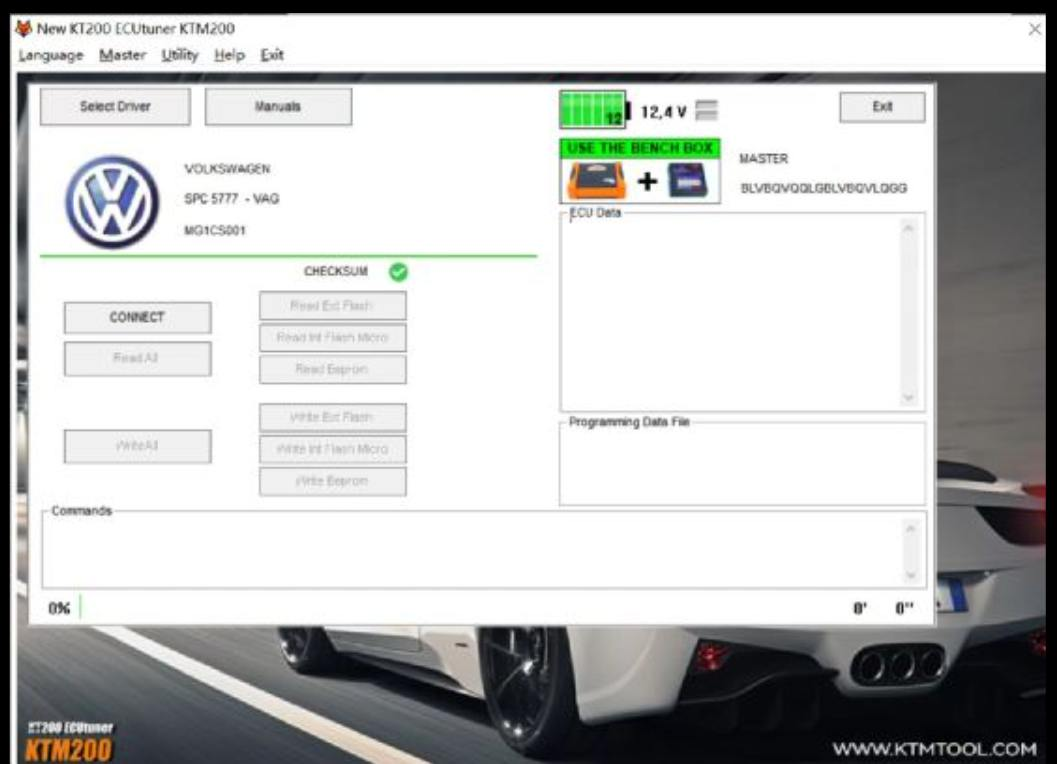Click ECU Data scrollbar down arrow
Screen dimensions: 1057x764
909,398
